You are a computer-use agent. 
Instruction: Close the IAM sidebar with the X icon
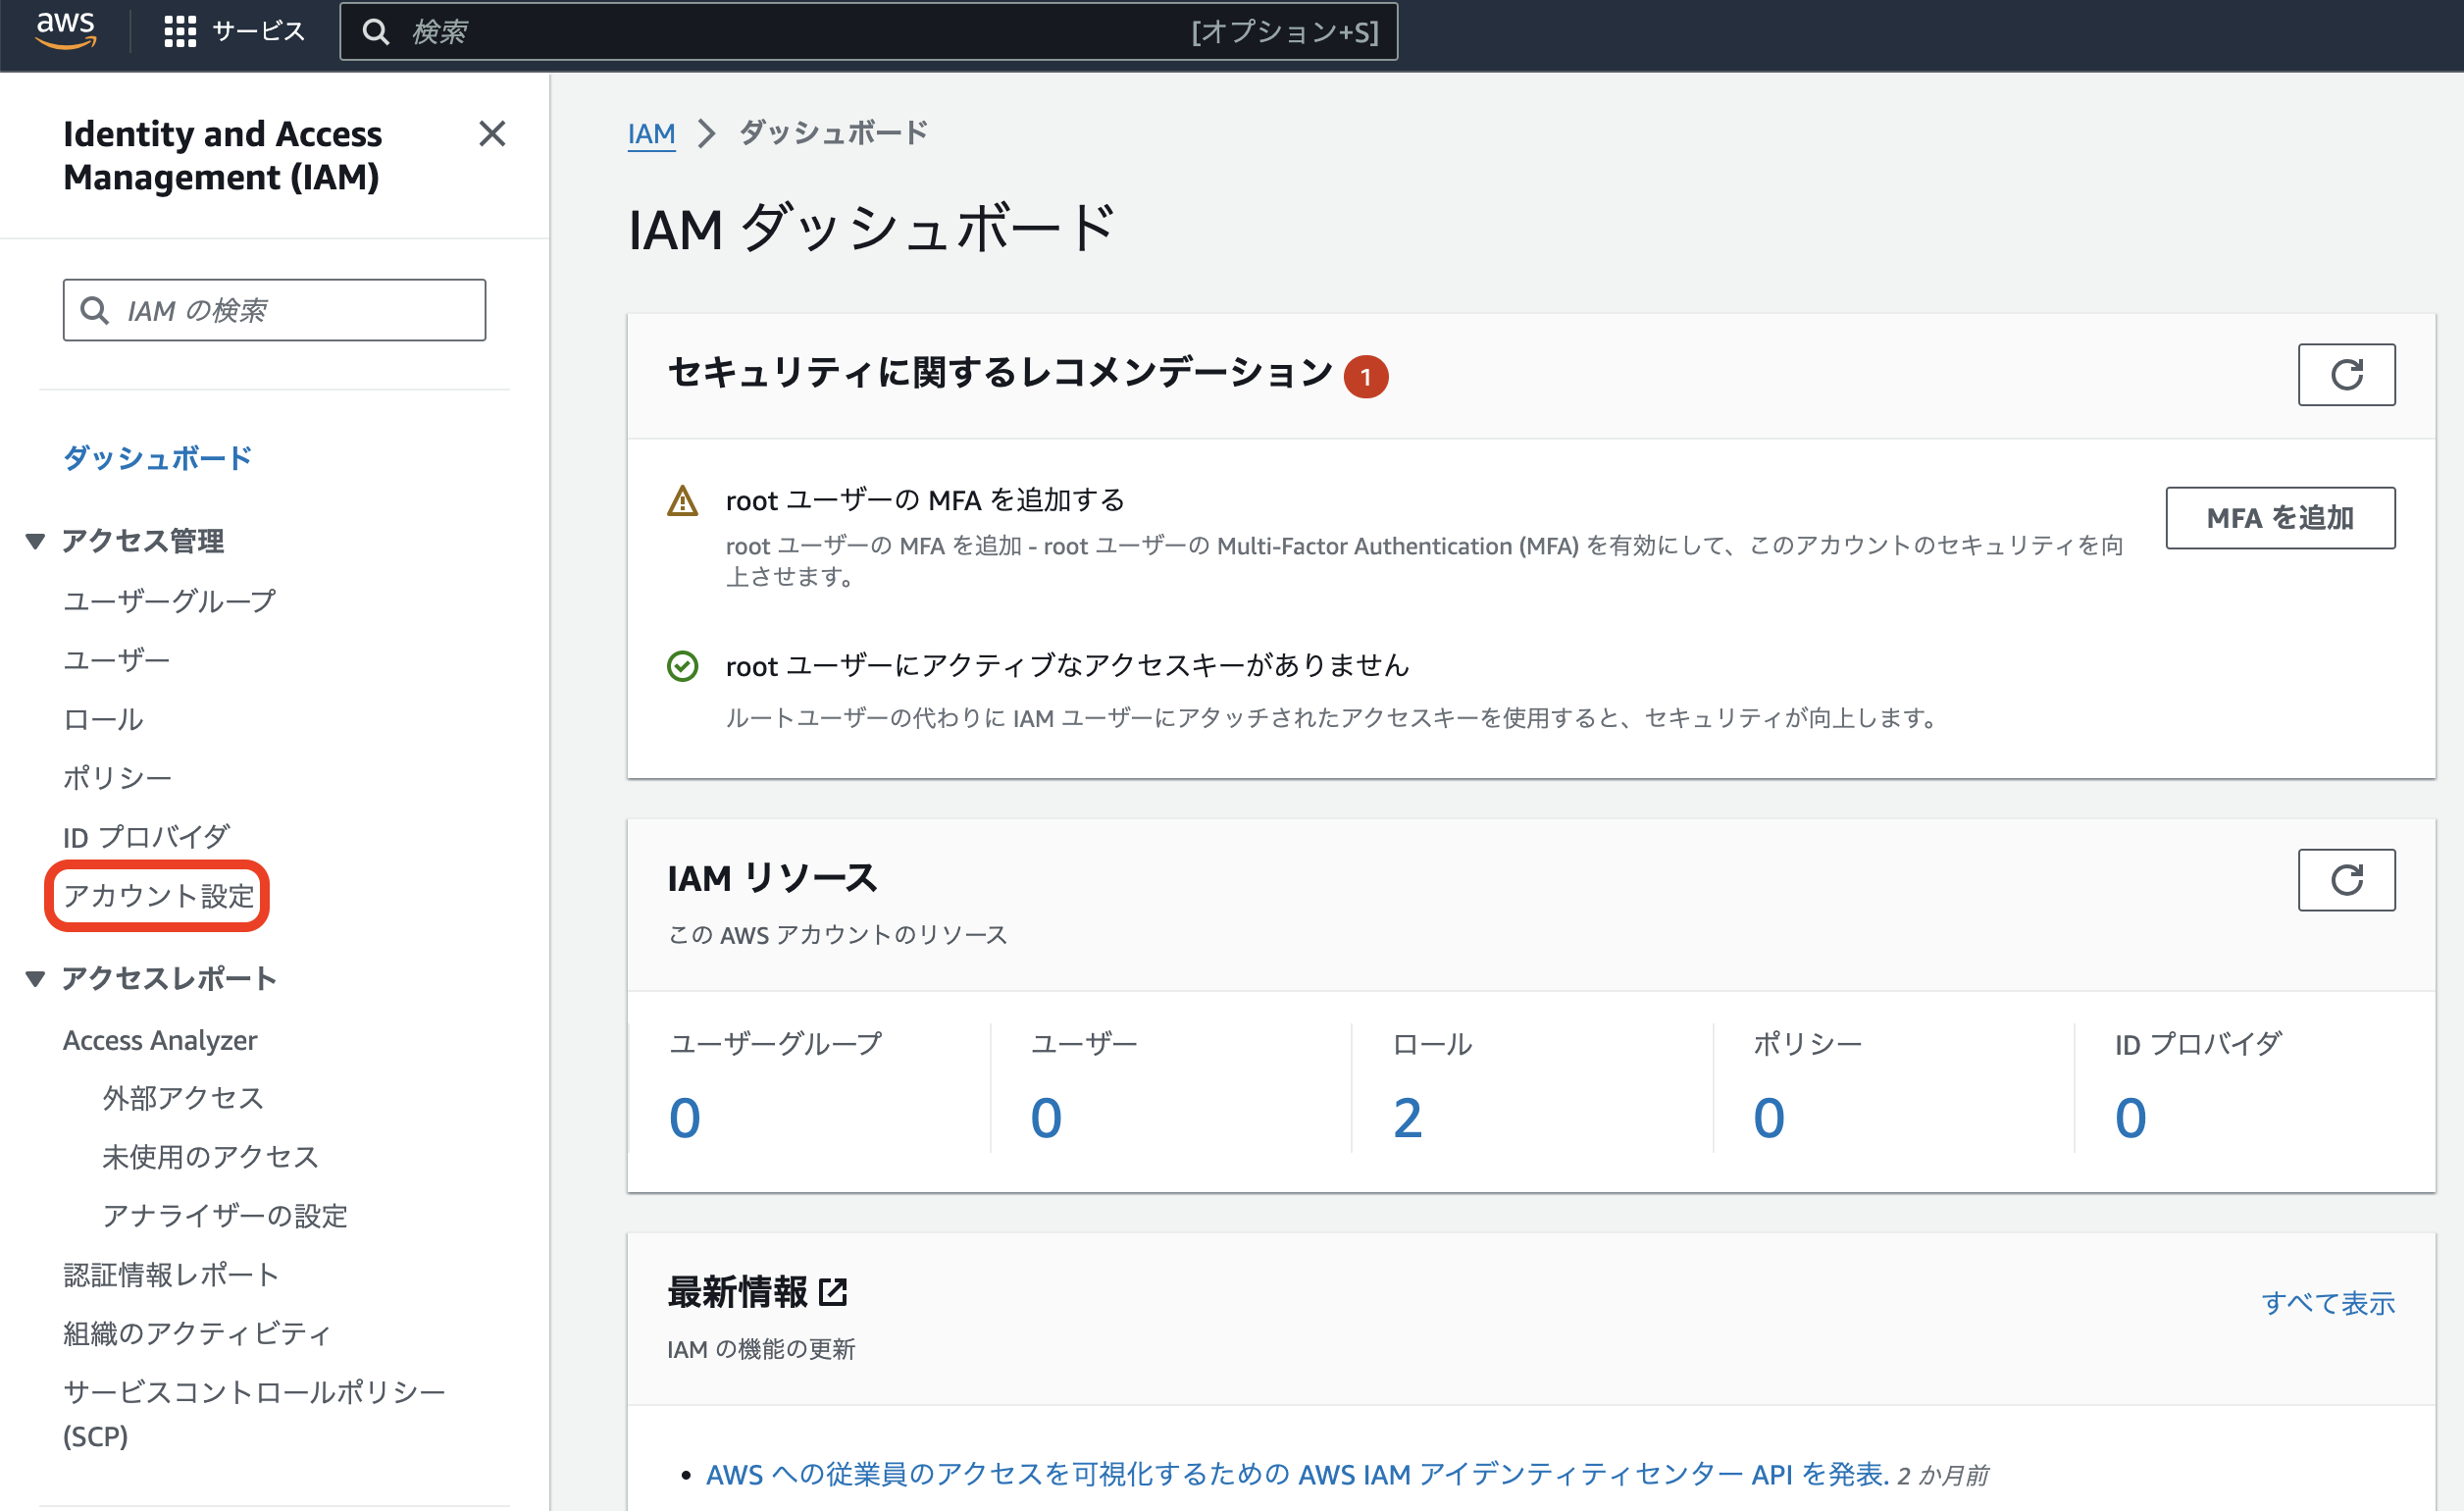[492, 134]
